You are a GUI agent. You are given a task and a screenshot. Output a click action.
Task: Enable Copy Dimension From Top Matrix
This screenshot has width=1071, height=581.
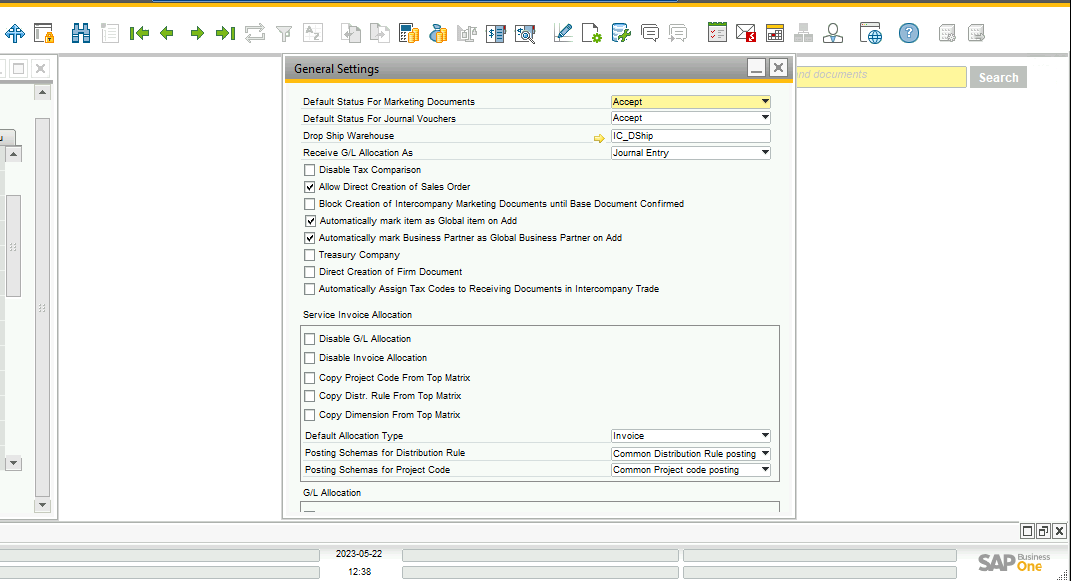pos(309,414)
